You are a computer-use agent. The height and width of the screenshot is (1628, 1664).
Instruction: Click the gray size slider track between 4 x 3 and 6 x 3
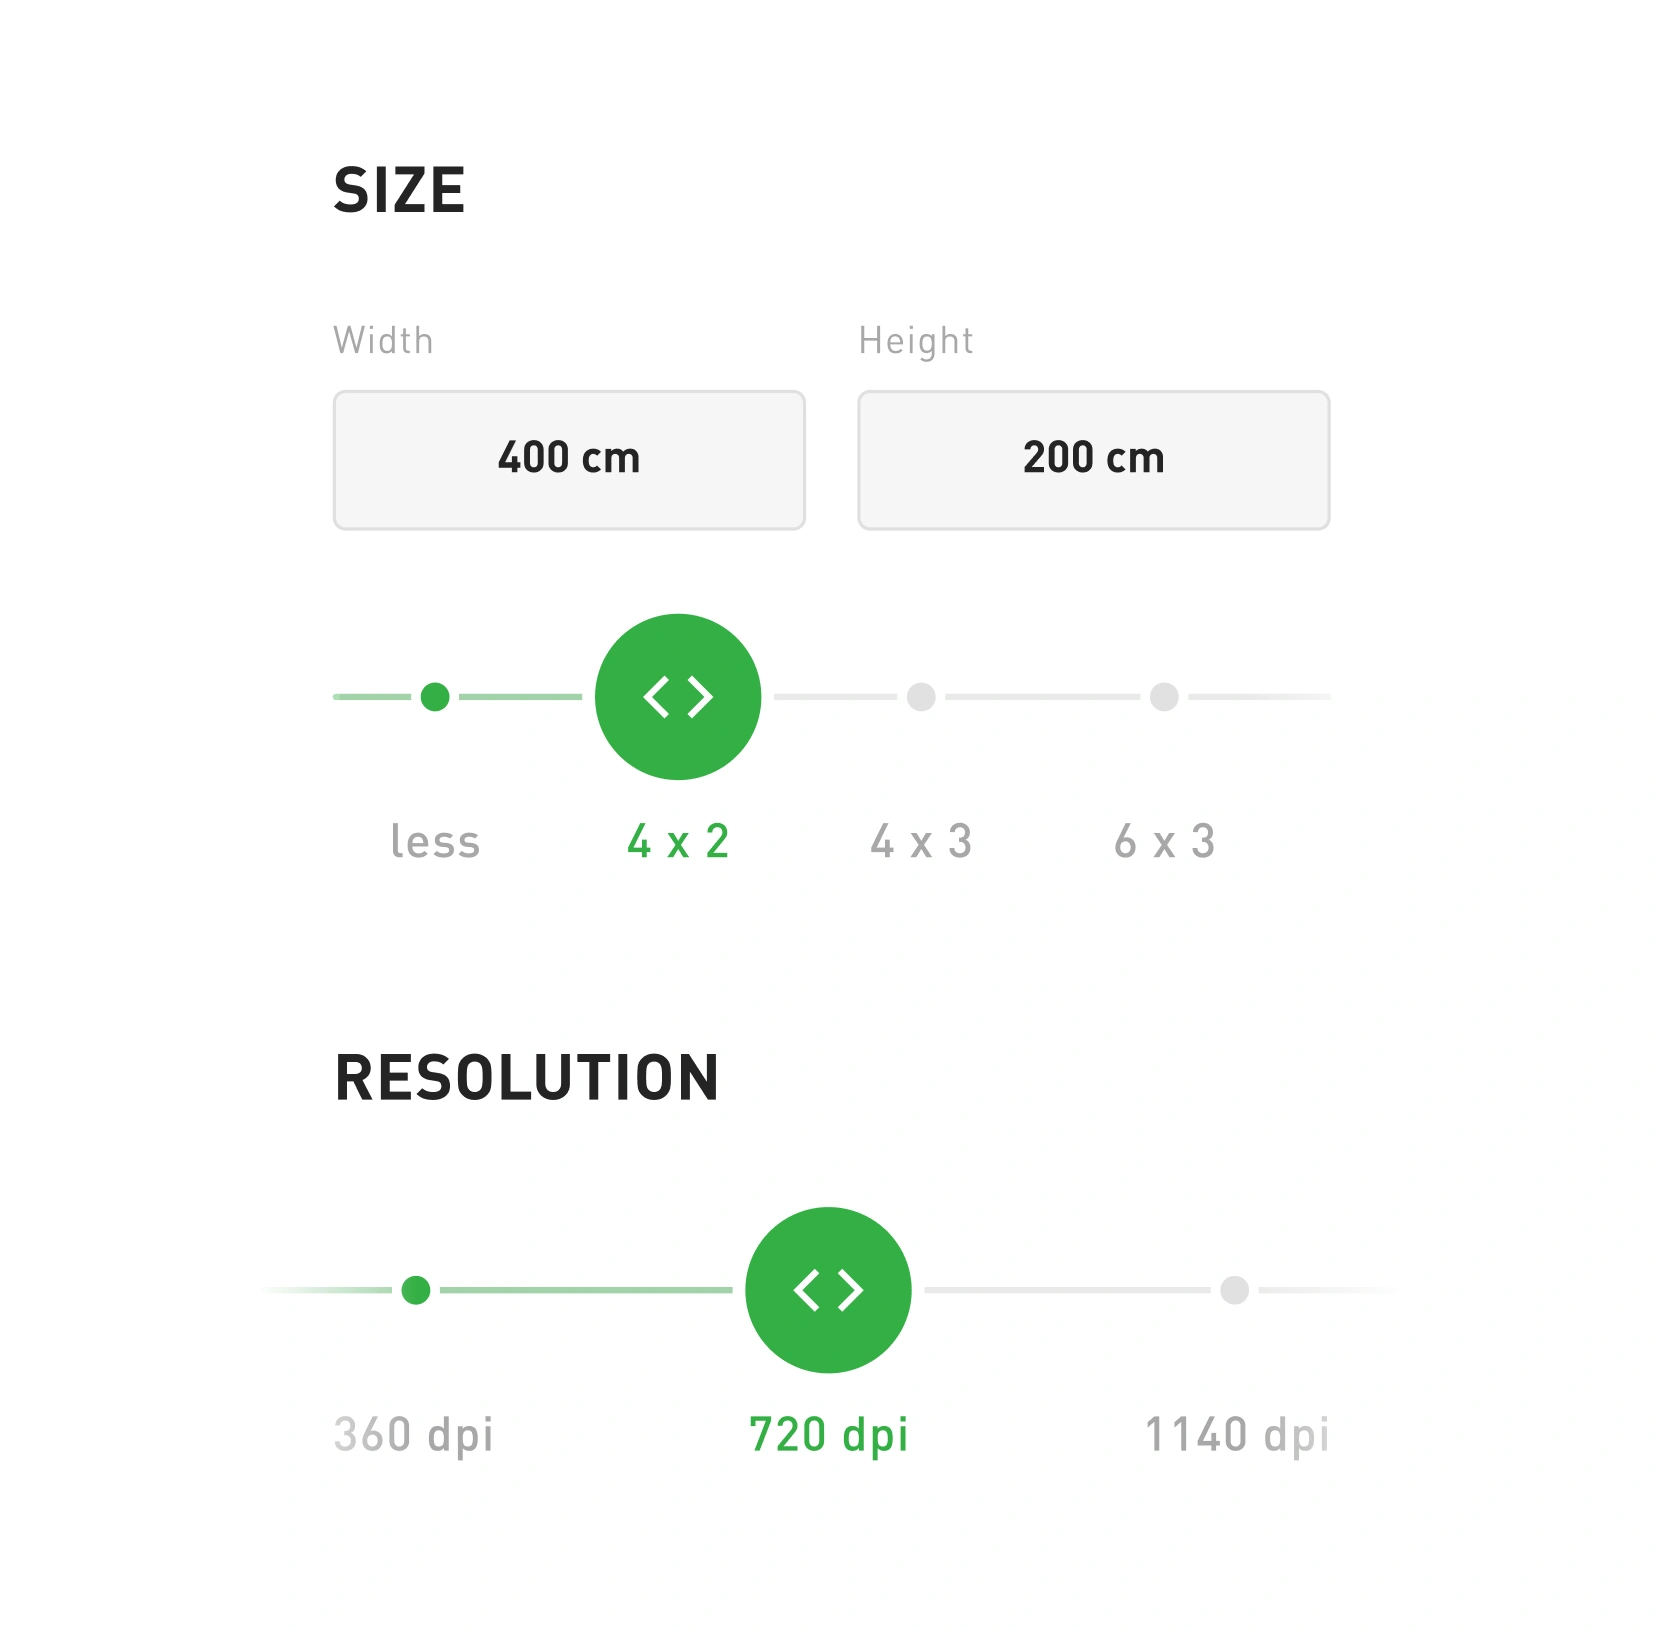point(1043,697)
